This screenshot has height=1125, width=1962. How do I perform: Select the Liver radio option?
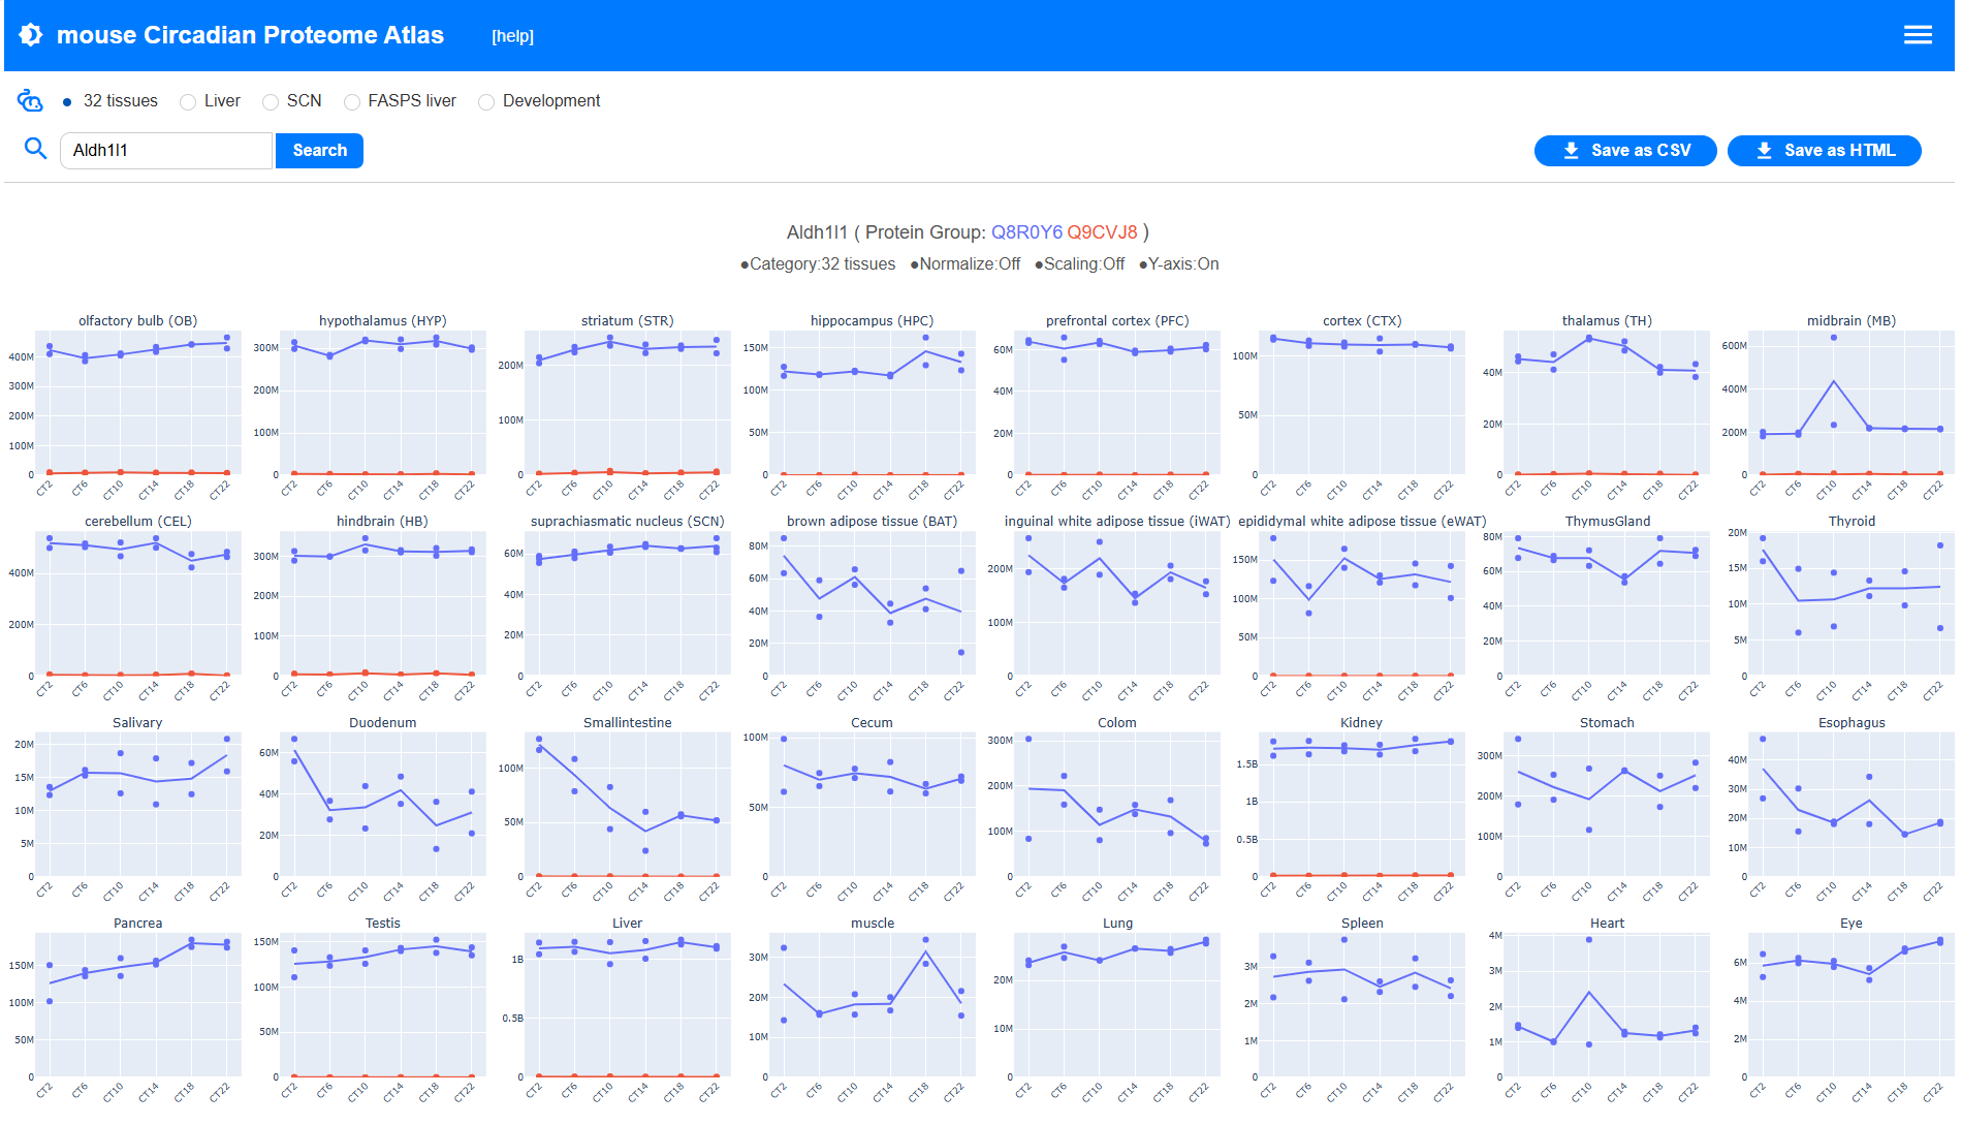click(188, 102)
